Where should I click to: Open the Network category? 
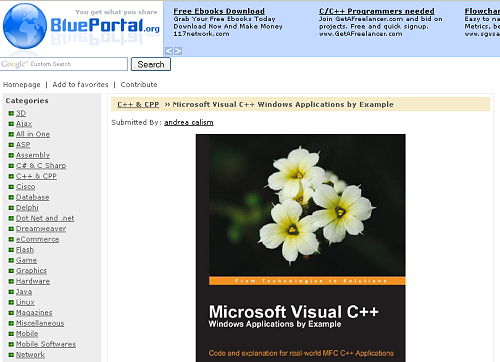click(x=30, y=355)
